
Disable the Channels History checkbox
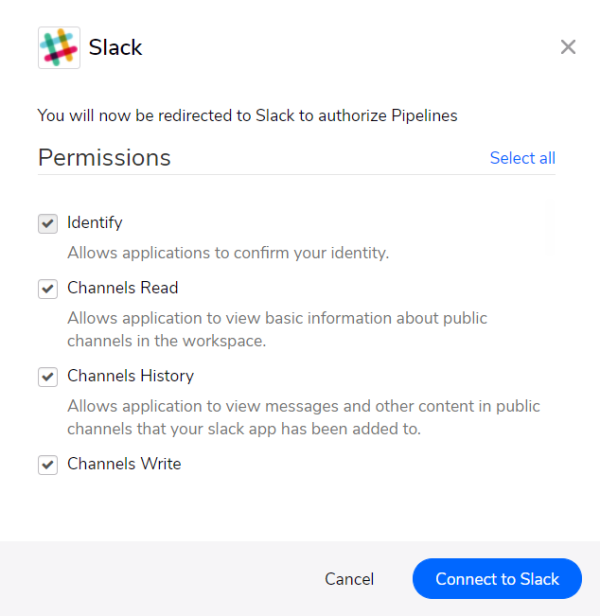point(48,377)
